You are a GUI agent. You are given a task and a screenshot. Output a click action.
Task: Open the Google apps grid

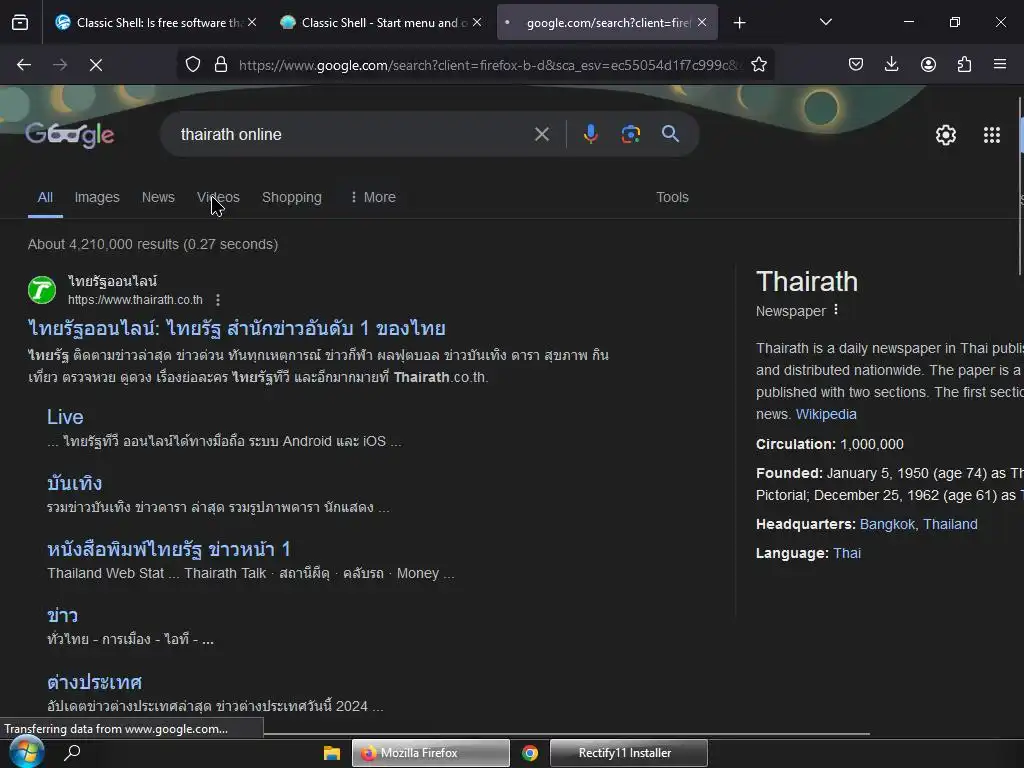tap(991, 135)
